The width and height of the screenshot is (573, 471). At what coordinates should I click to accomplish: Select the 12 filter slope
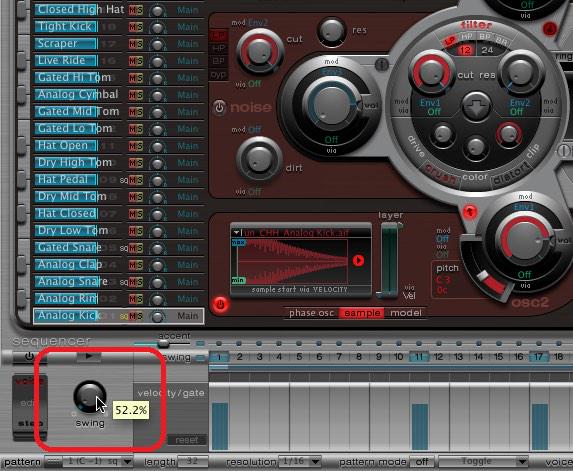466,50
